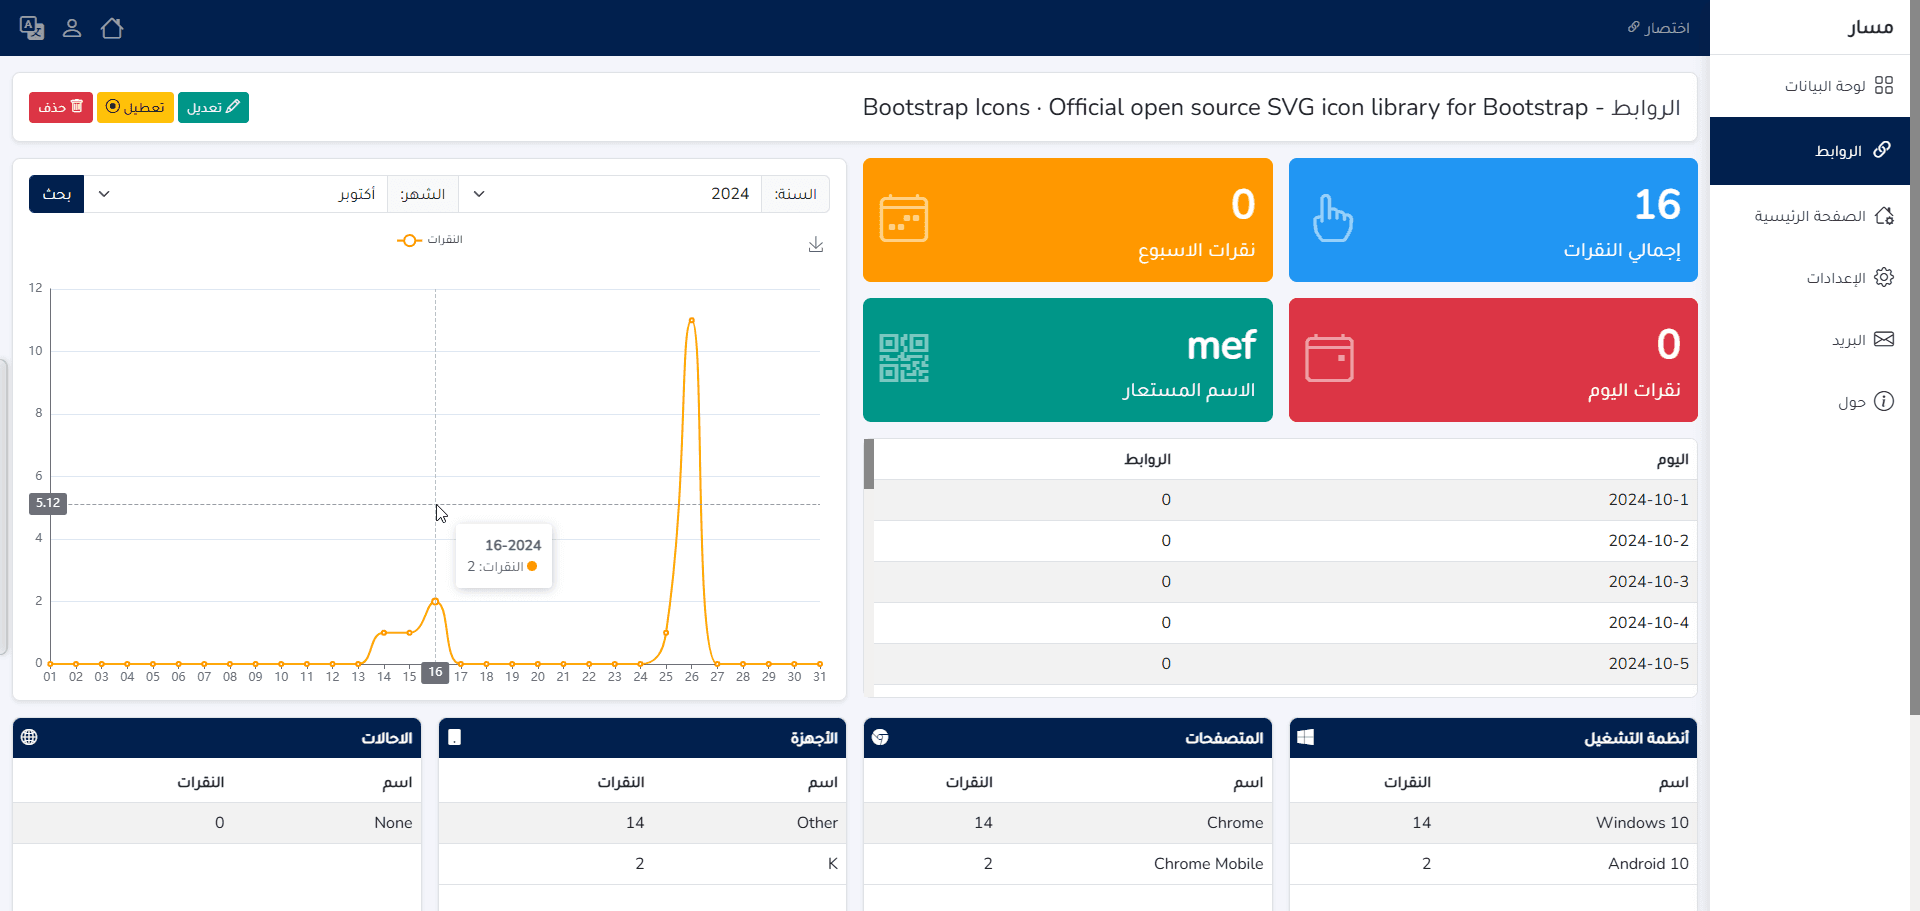Click the calendar icon on weekly clicks card
This screenshot has width=1920, height=911.
click(x=903, y=218)
